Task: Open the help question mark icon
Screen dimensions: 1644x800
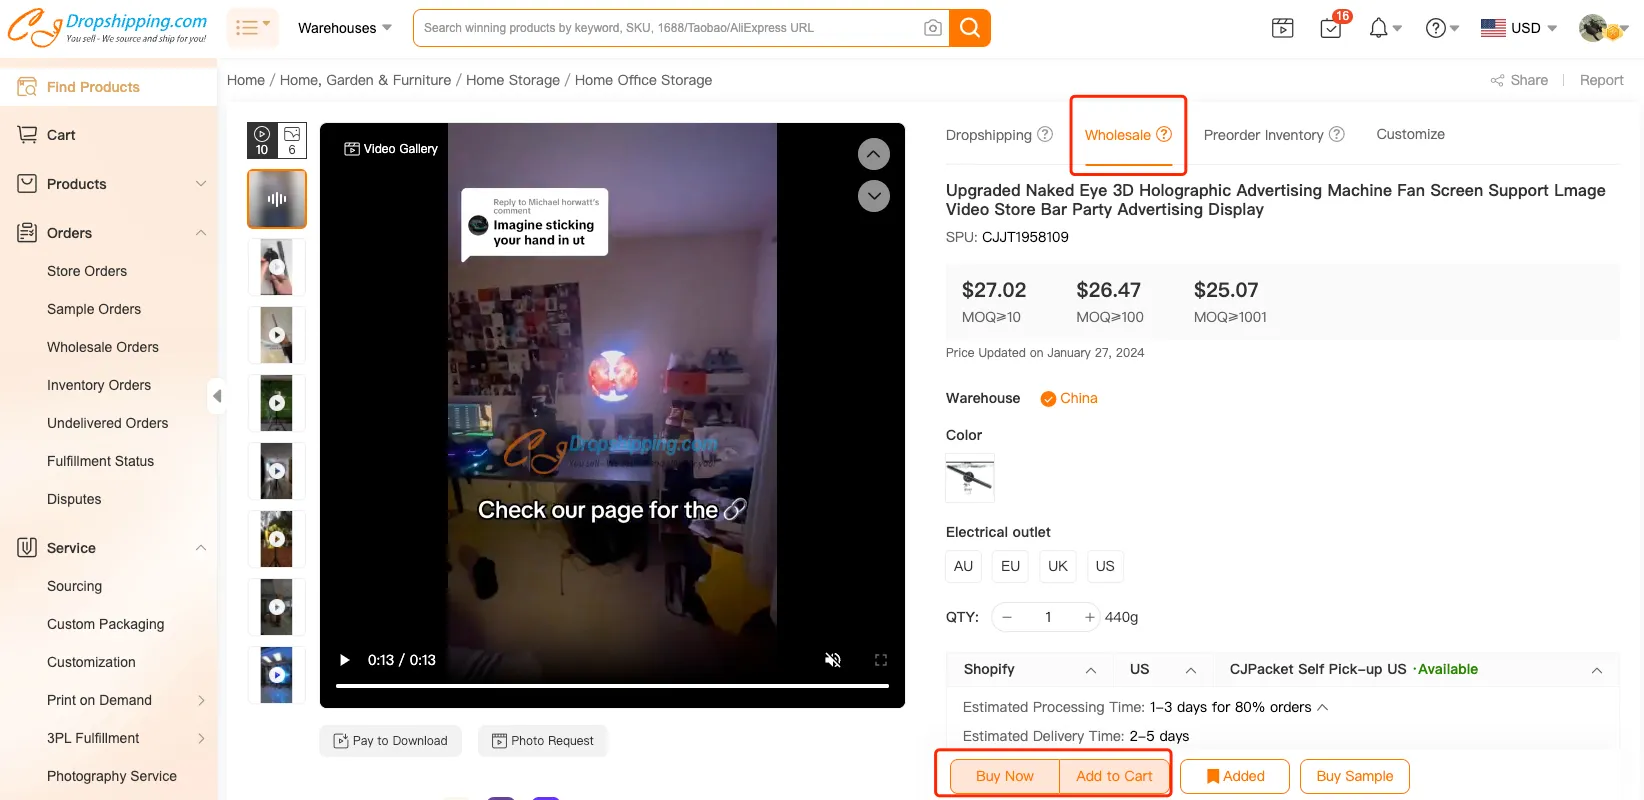Action: tap(1436, 28)
